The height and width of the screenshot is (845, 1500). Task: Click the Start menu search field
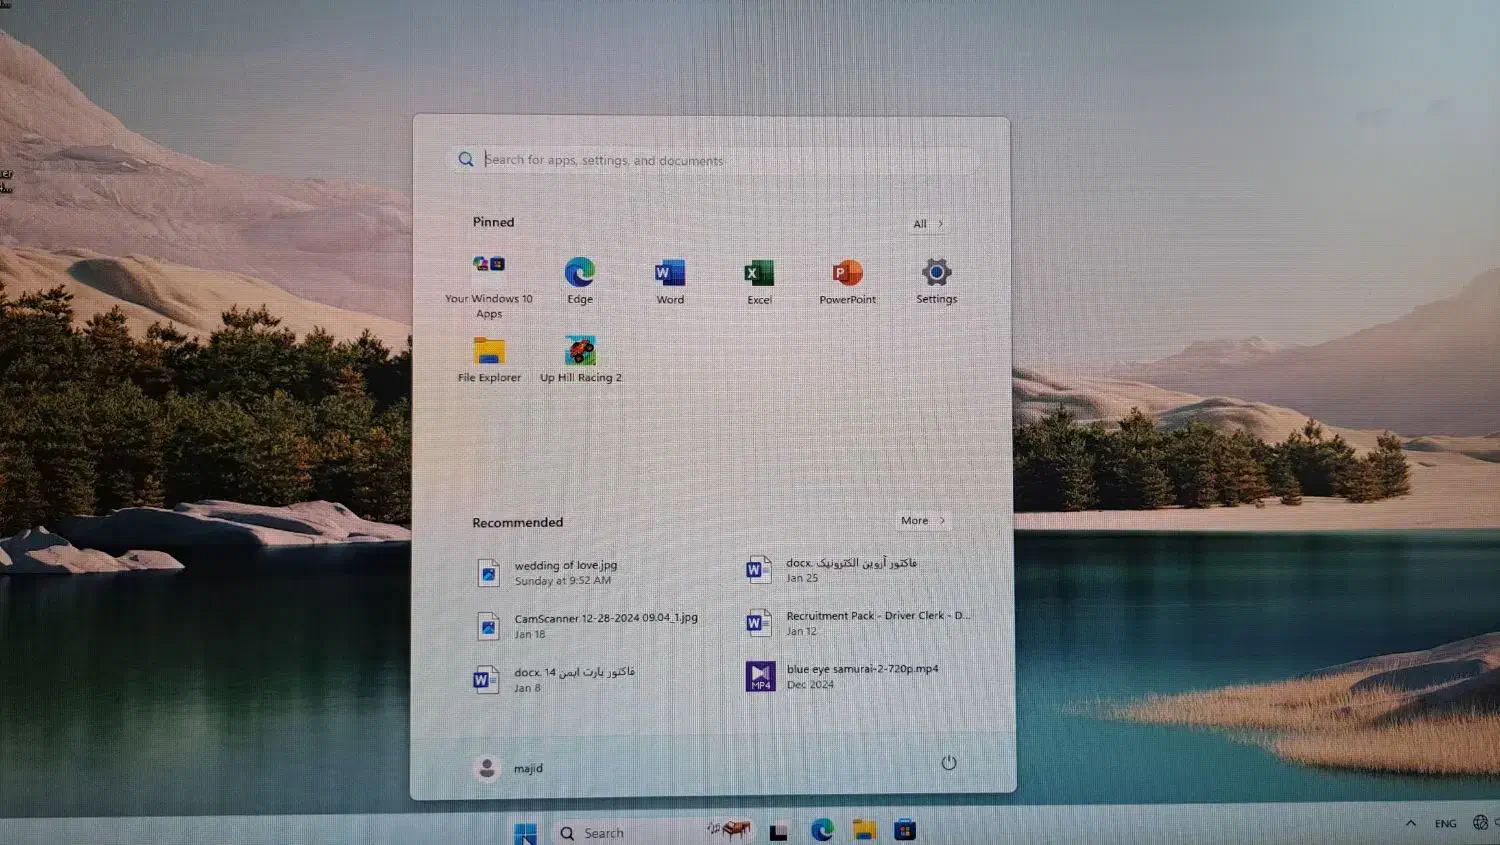pos(710,160)
